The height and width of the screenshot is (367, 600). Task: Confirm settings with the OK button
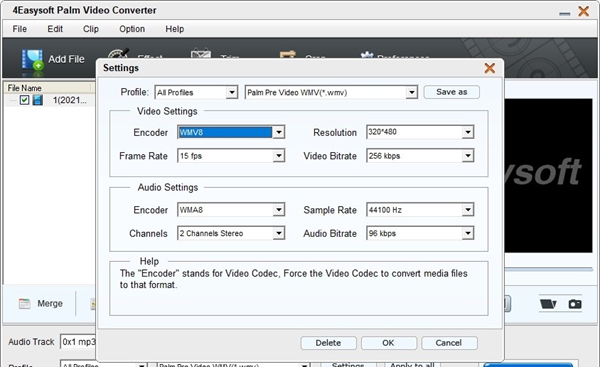coord(388,343)
